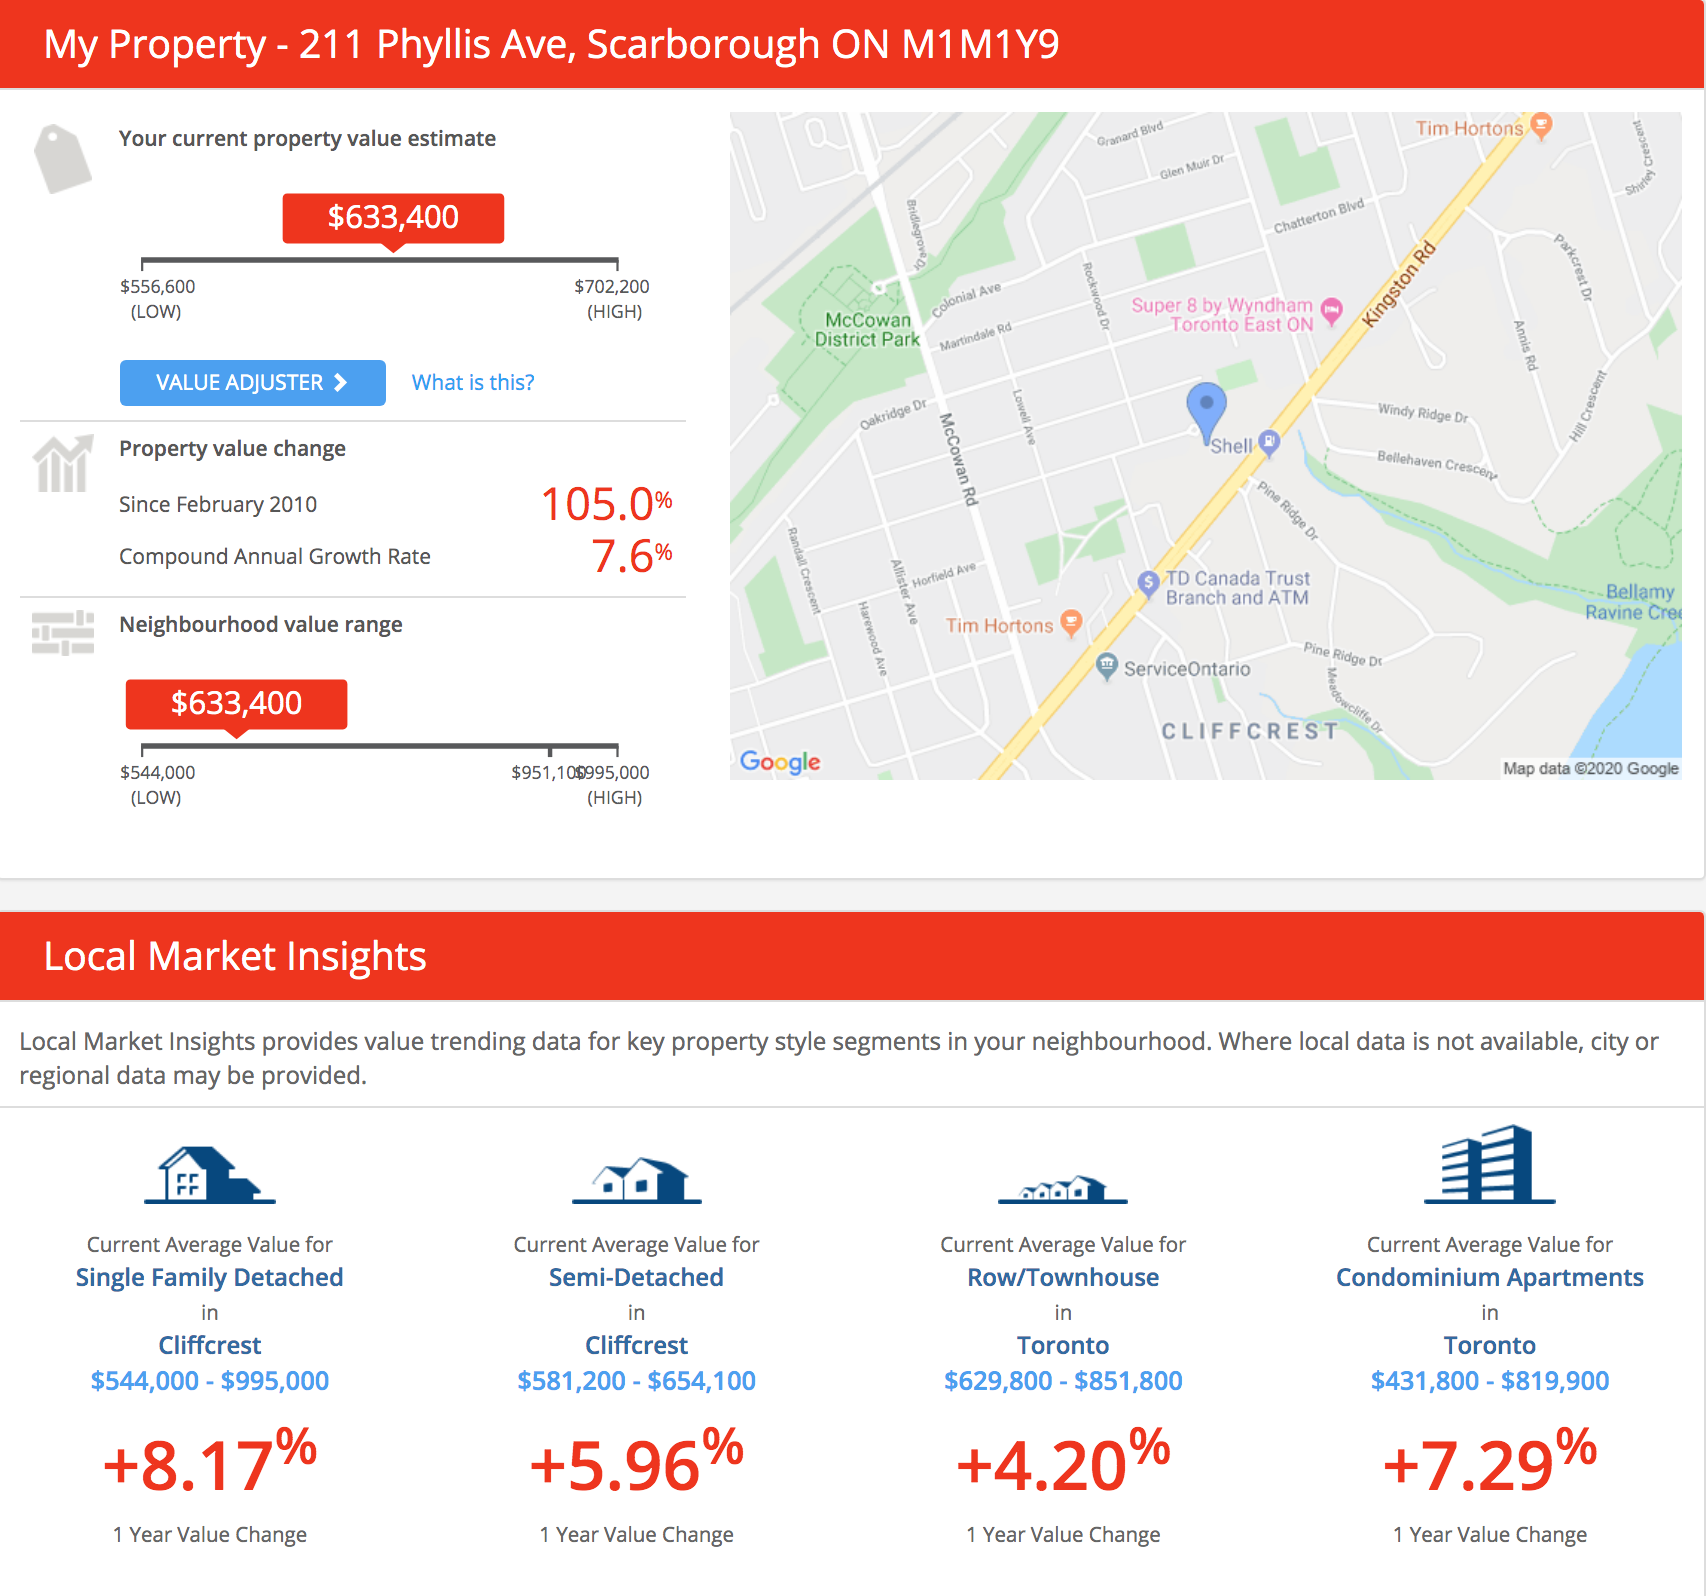This screenshot has height=1596, width=1706.
Task: Click the $633,400 marker on property estimate slider
Action: coord(393,218)
